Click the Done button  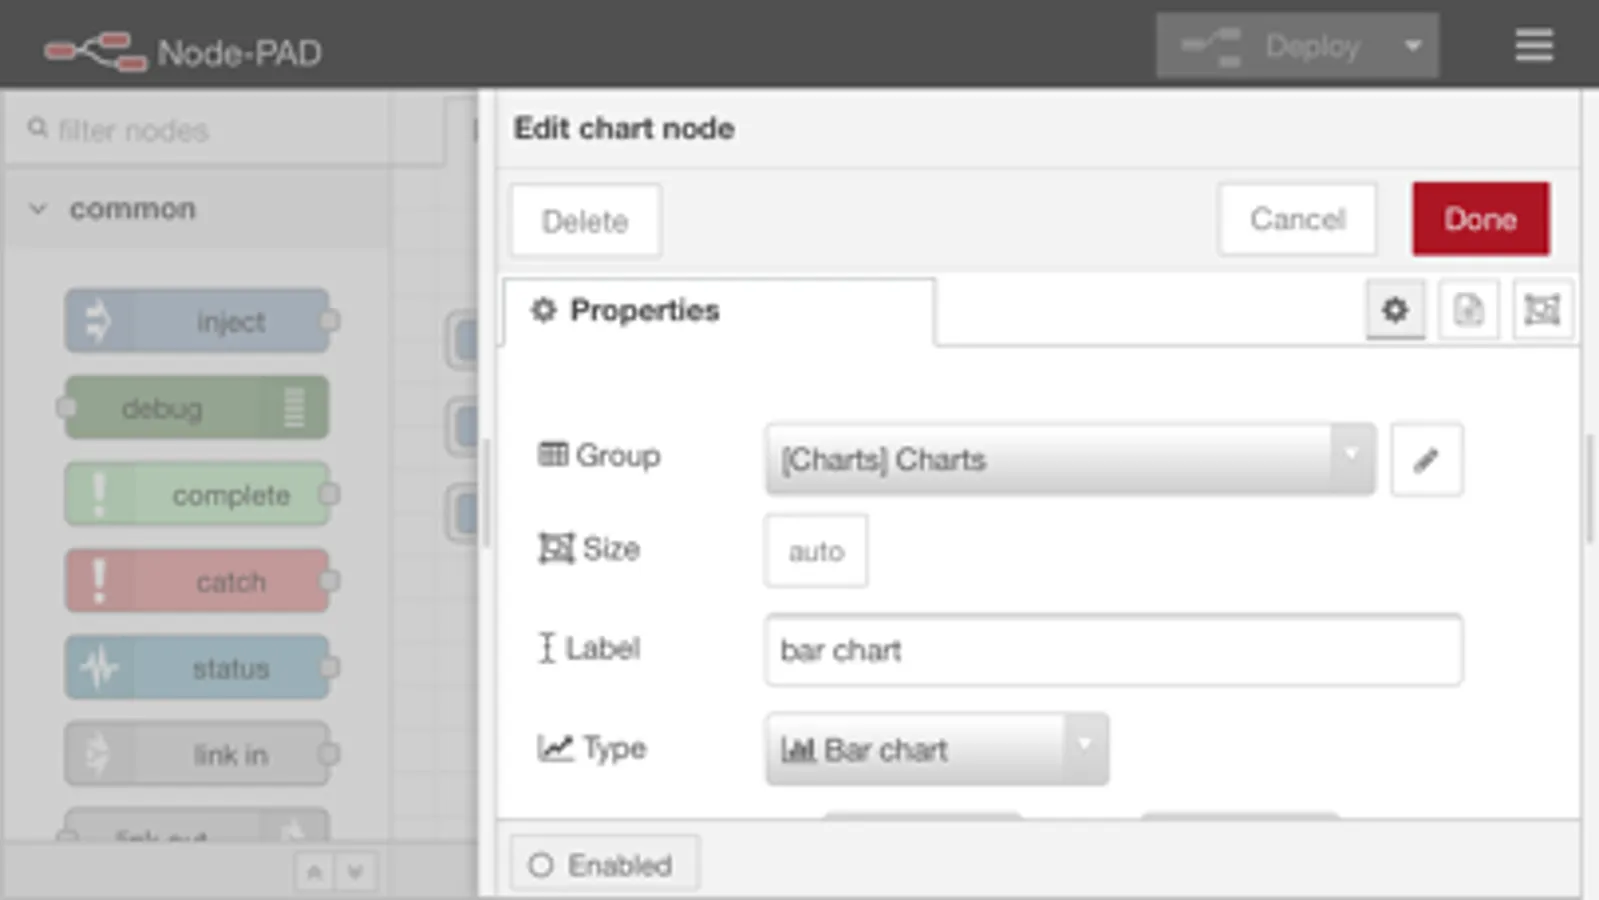coord(1480,219)
